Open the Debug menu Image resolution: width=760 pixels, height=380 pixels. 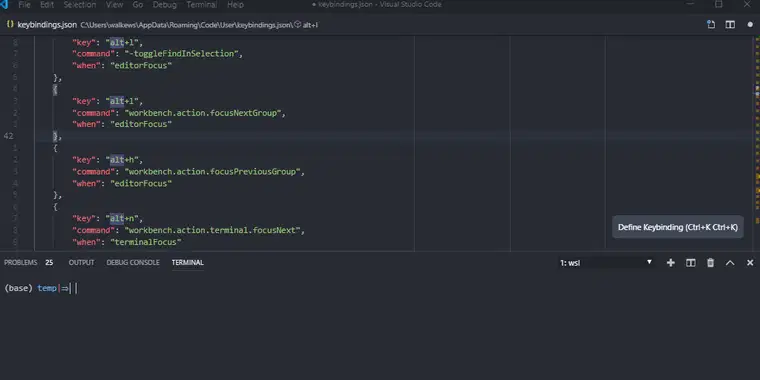tap(165, 5)
